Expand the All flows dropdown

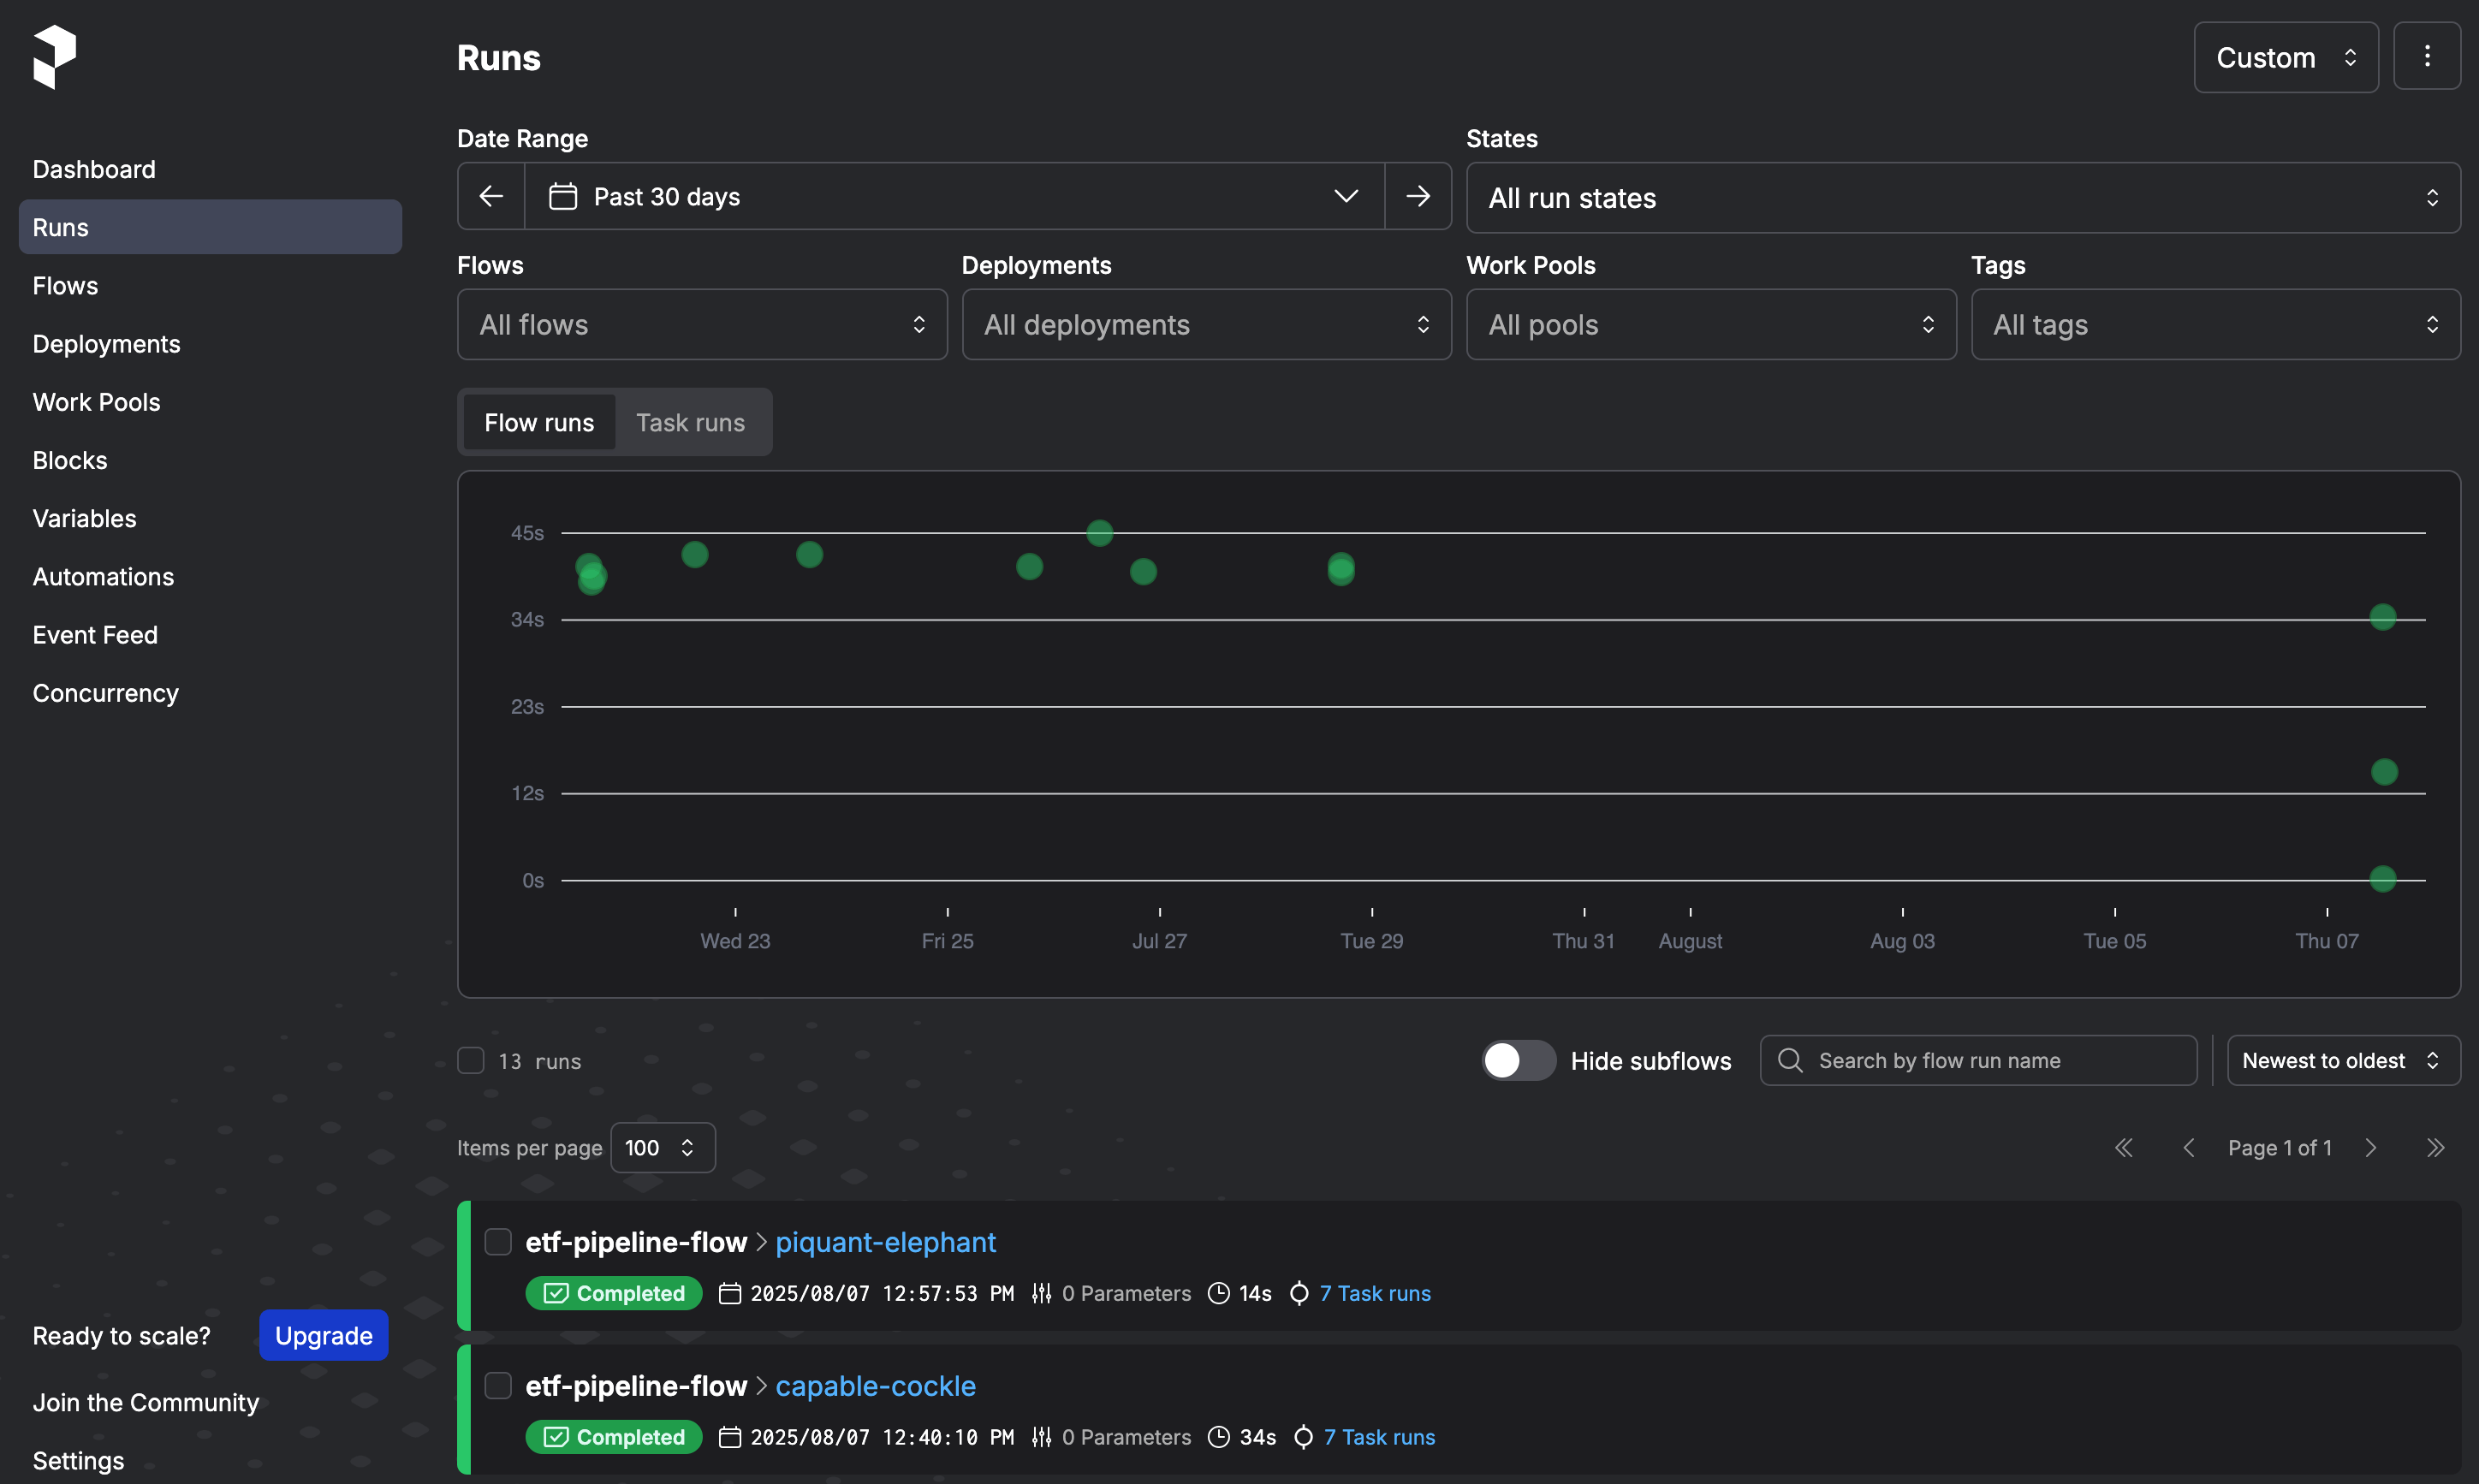pyautogui.click(x=702, y=325)
